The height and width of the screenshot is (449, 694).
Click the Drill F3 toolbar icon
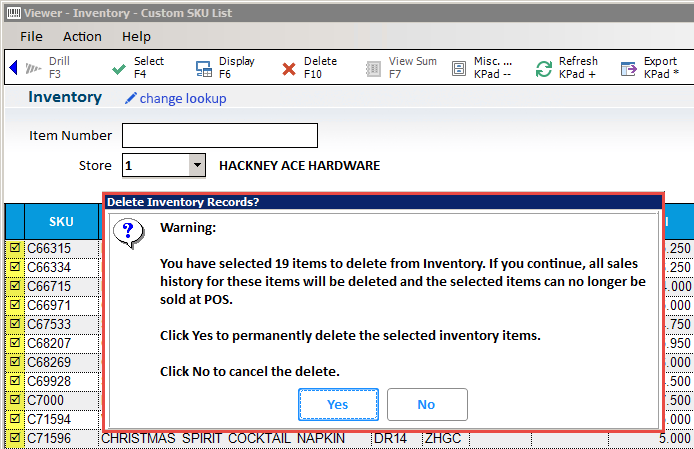tap(33, 68)
